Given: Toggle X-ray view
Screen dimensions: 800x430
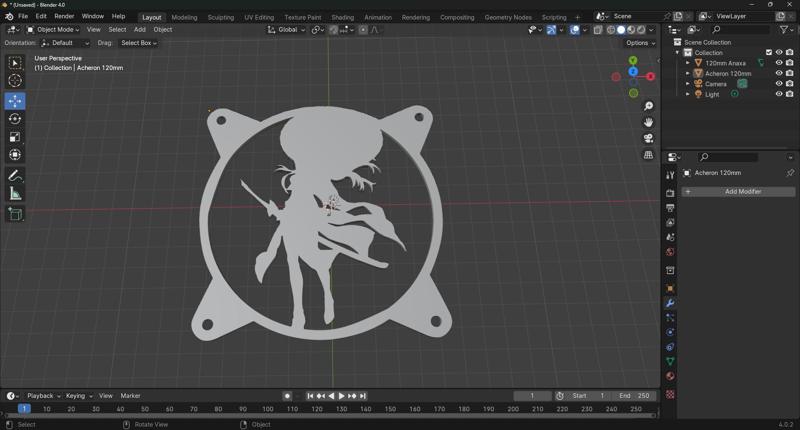Looking at the screenshot, I should (x=598, y=30).
